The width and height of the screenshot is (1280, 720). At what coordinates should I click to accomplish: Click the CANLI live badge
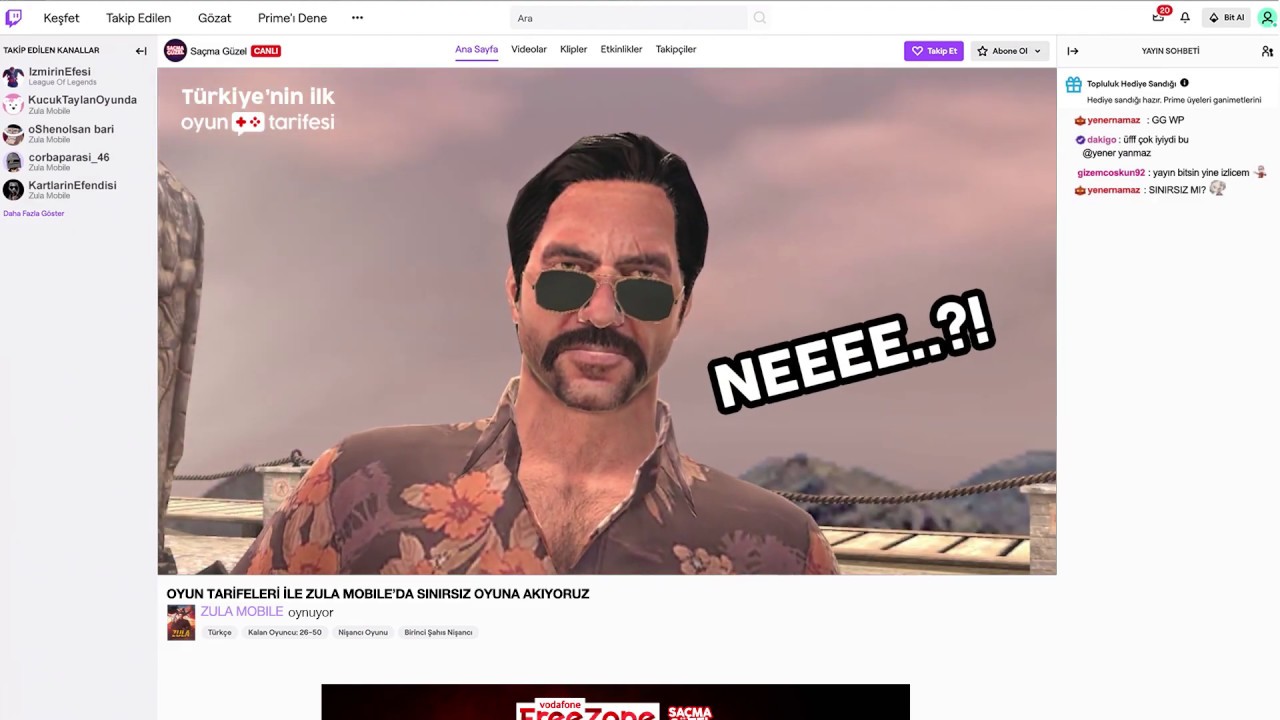point(265,51)
